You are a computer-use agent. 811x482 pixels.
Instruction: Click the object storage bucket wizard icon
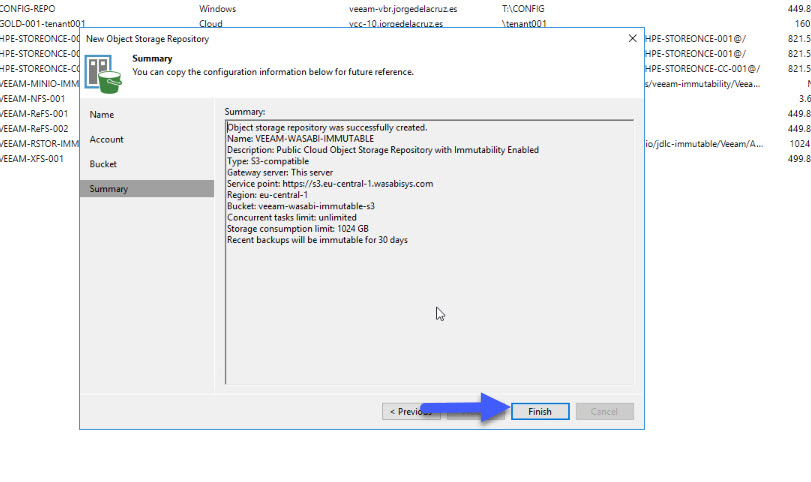[103, 74]
